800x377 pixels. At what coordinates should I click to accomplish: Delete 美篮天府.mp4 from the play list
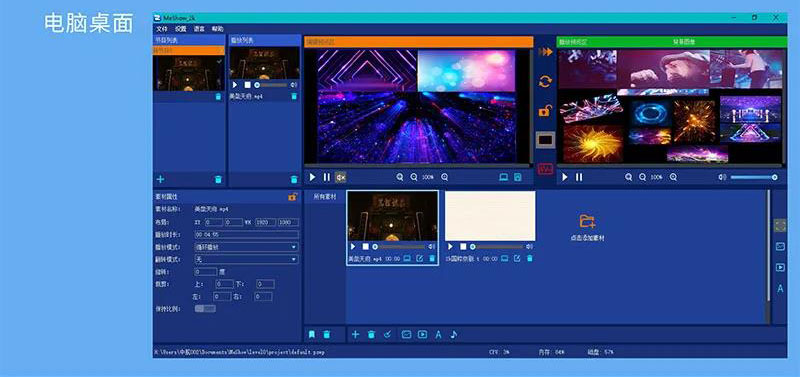(294, 96)
